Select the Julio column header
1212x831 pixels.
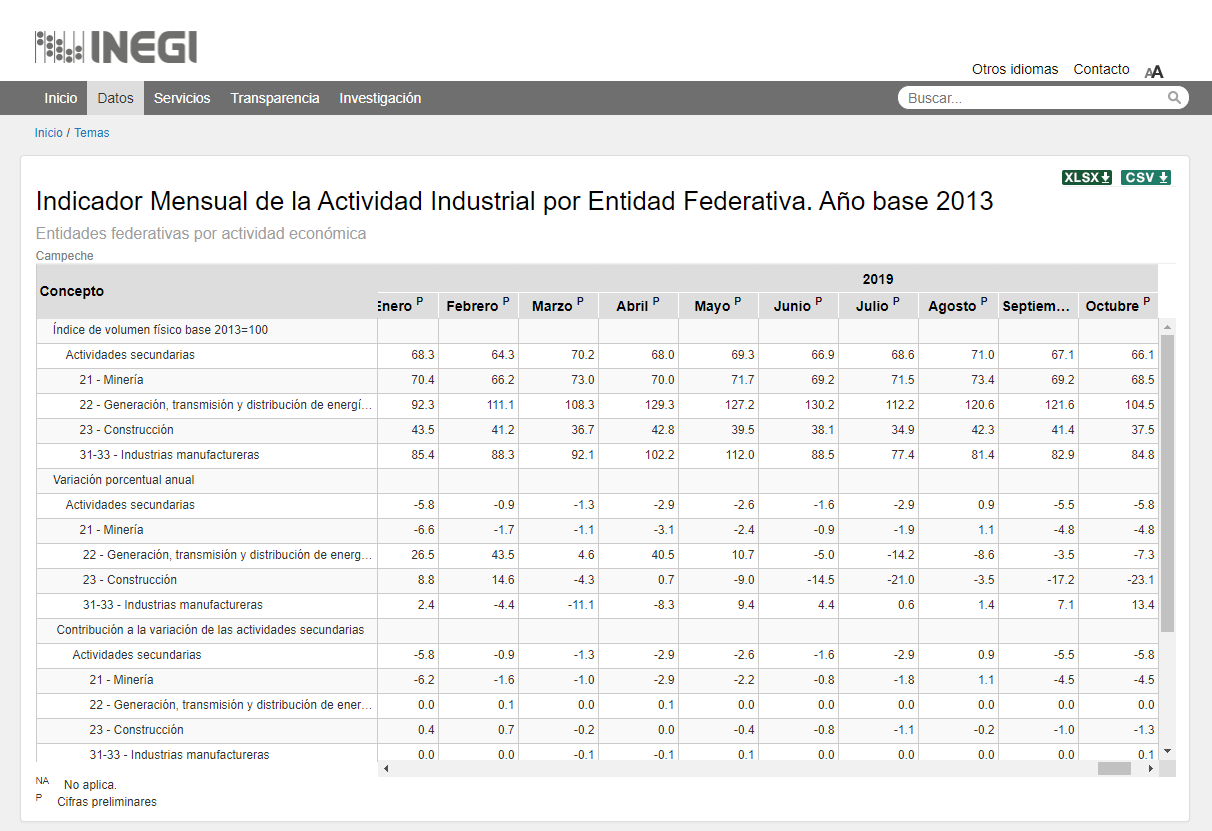pyautogui.click(x=878, y=306)
